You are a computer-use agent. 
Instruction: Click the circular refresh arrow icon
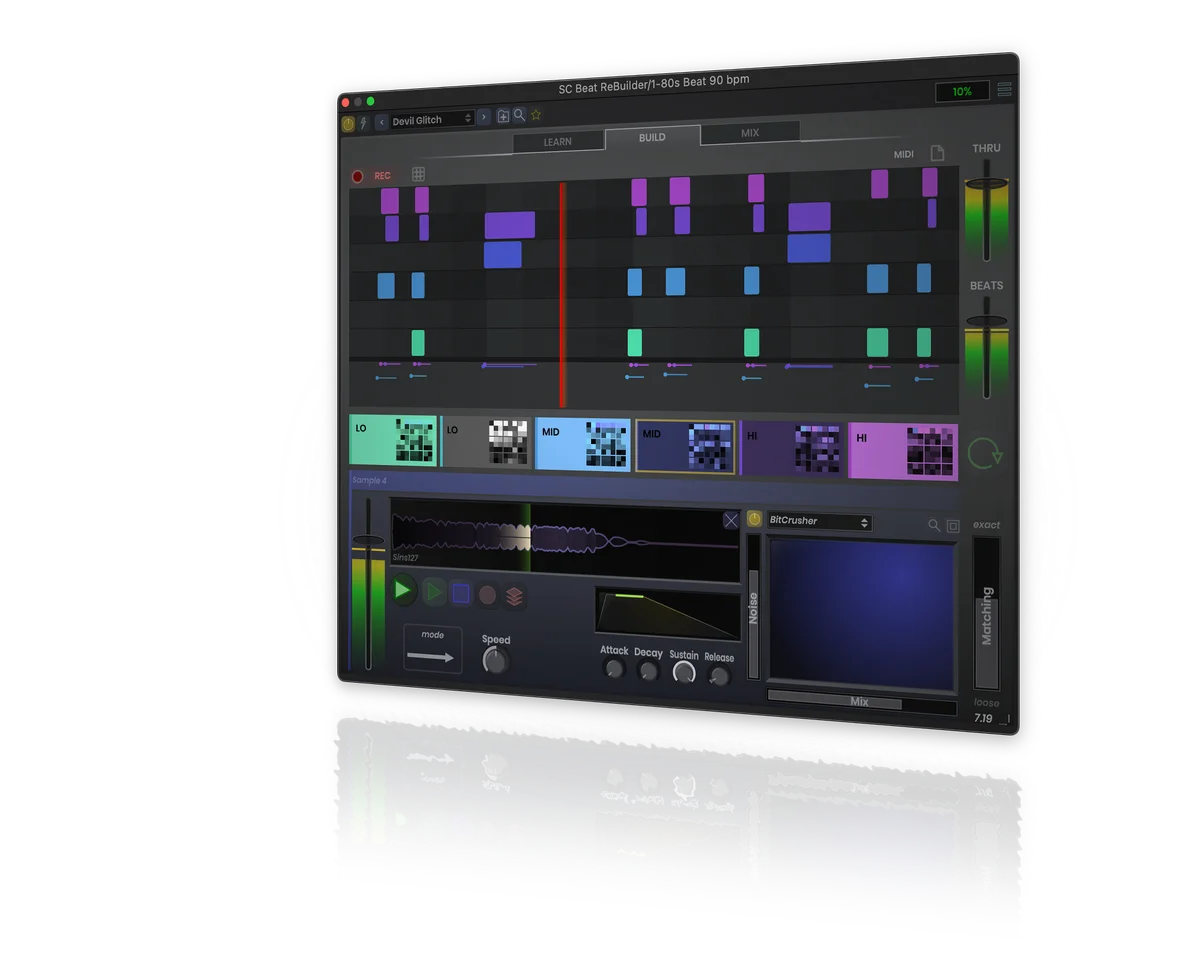tap(984, 453)
